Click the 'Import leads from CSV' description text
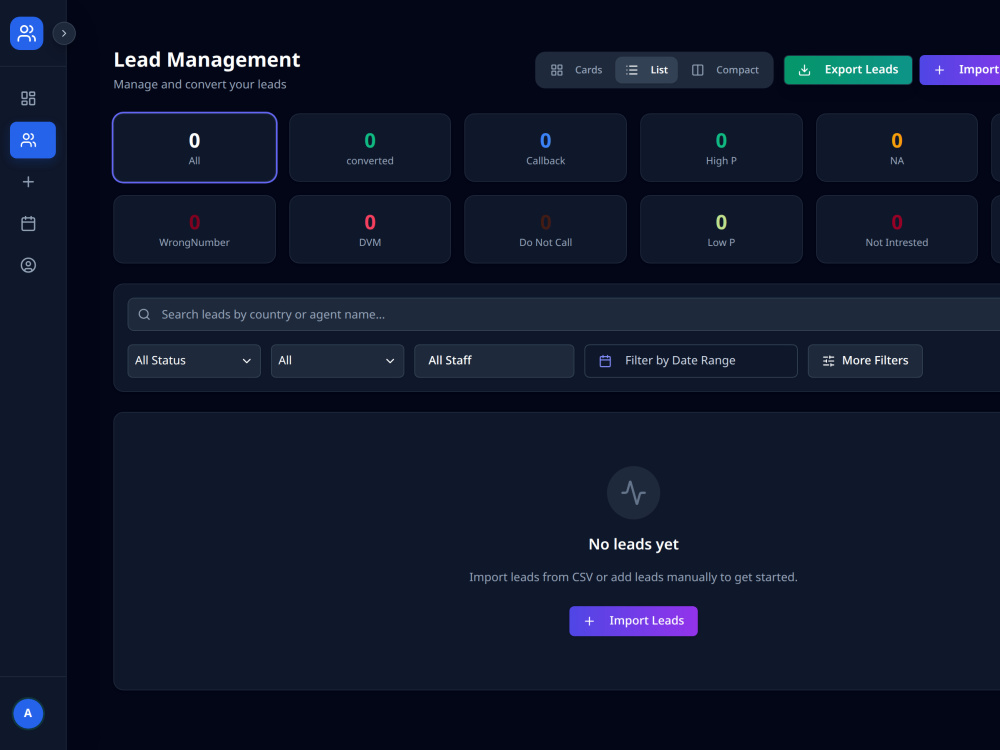1000x750 pixels. click(x=633, y=577)
